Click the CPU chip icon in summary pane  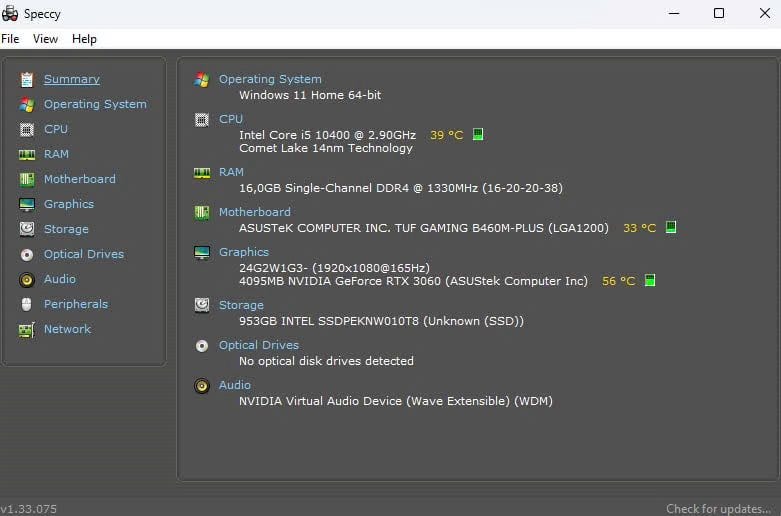(202, 120)
